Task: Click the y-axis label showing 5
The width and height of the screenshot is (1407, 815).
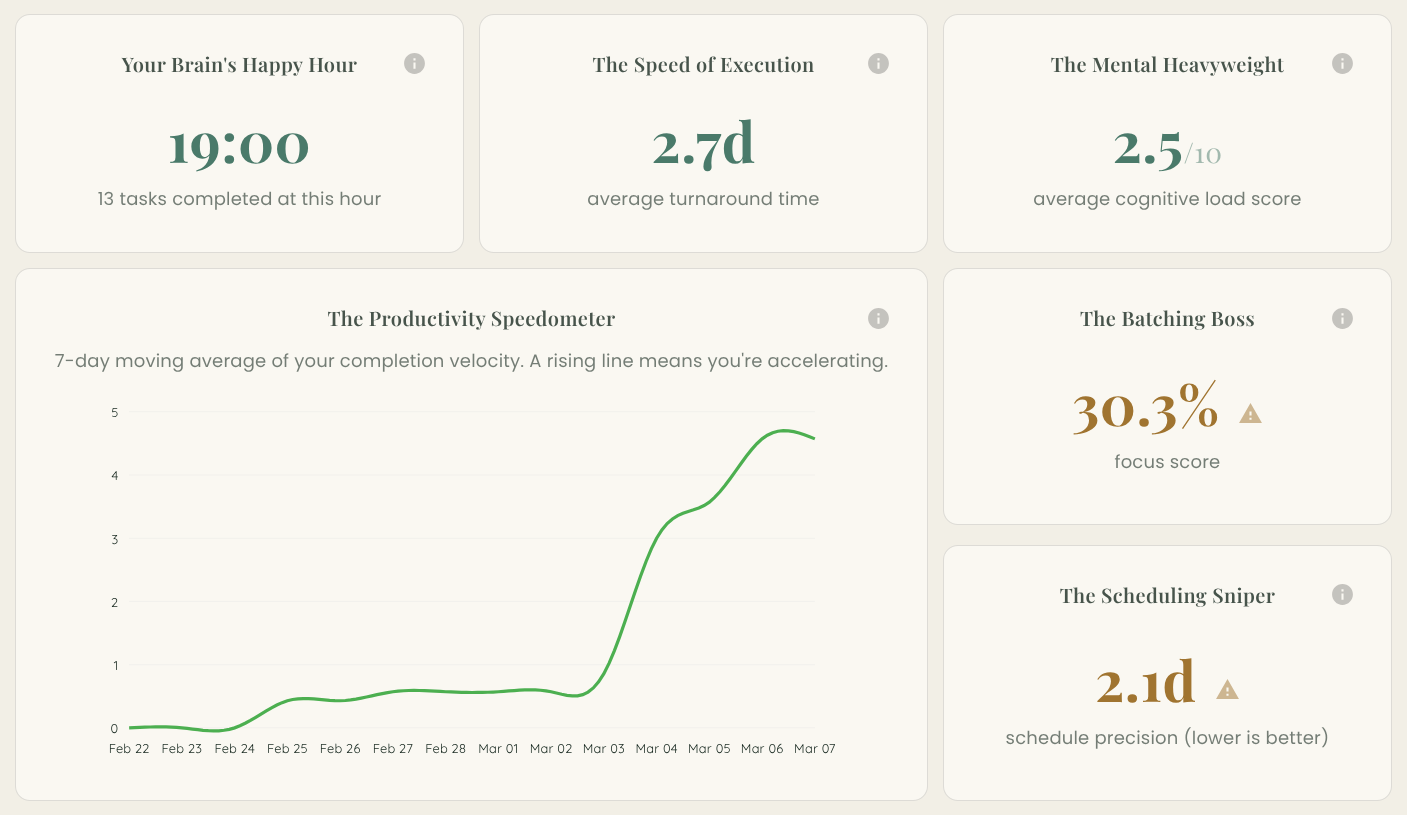Action: (114, 412)
